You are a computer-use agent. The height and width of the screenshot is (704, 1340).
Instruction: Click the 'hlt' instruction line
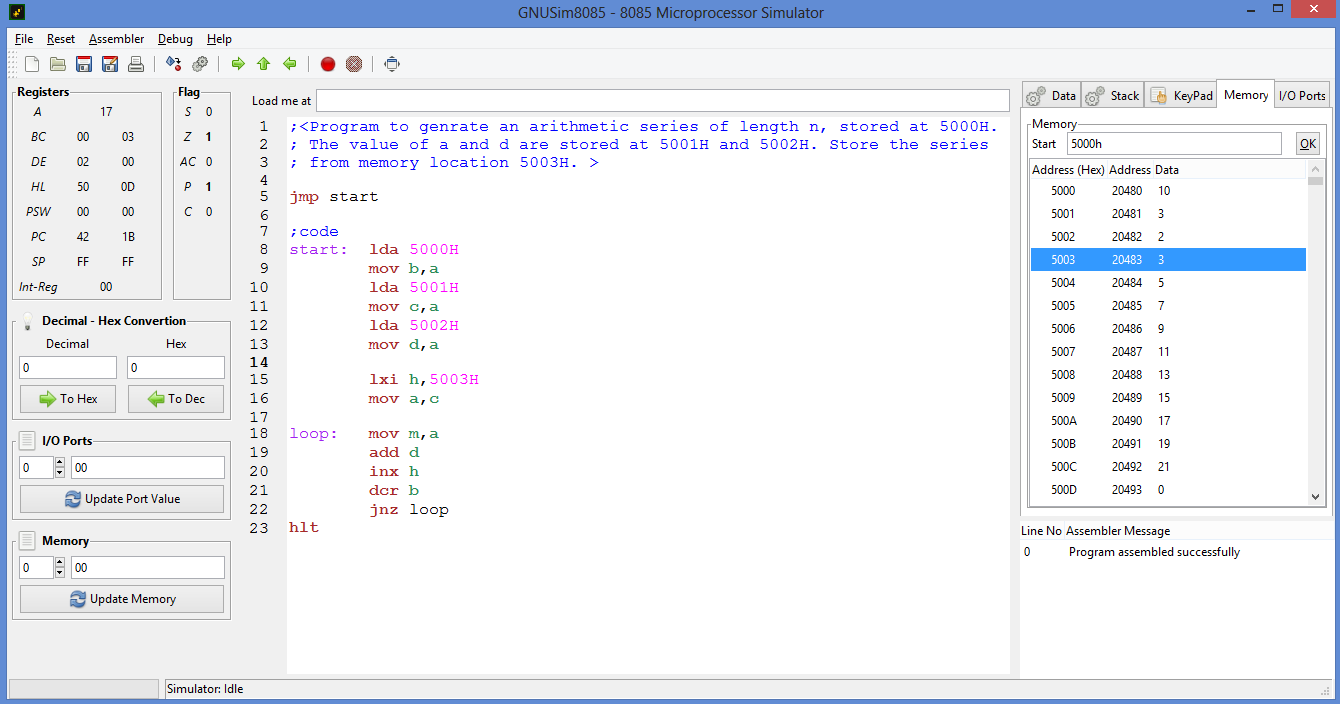(304, 527)
